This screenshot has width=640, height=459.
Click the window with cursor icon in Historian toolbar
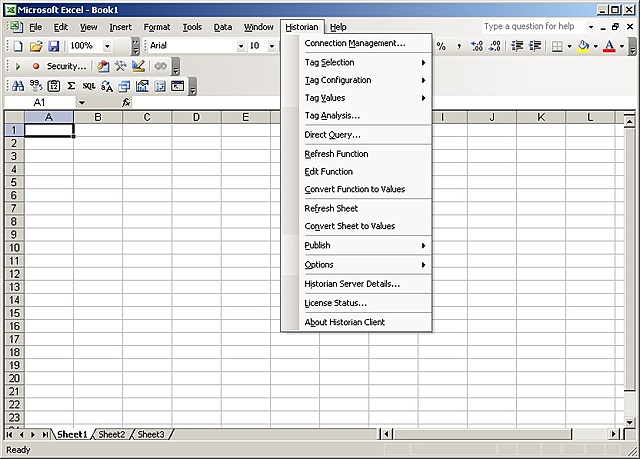coord(178,86)
